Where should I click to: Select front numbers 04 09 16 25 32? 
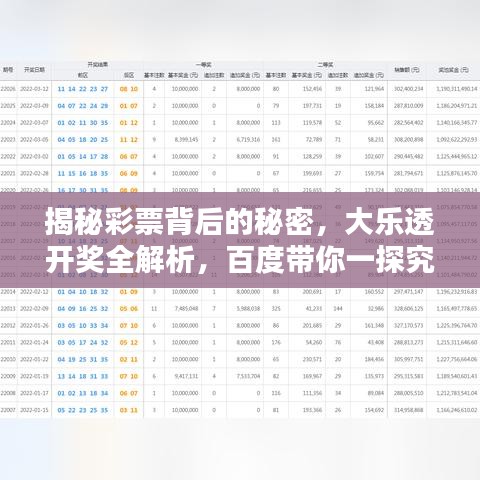click(83, 309)
